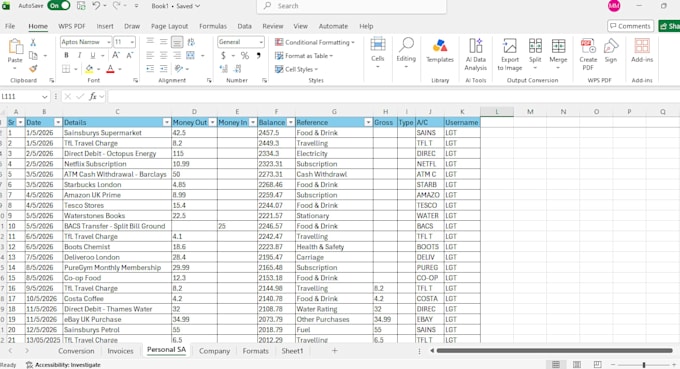Click the zoom slider in status bar

pos(644,365)
